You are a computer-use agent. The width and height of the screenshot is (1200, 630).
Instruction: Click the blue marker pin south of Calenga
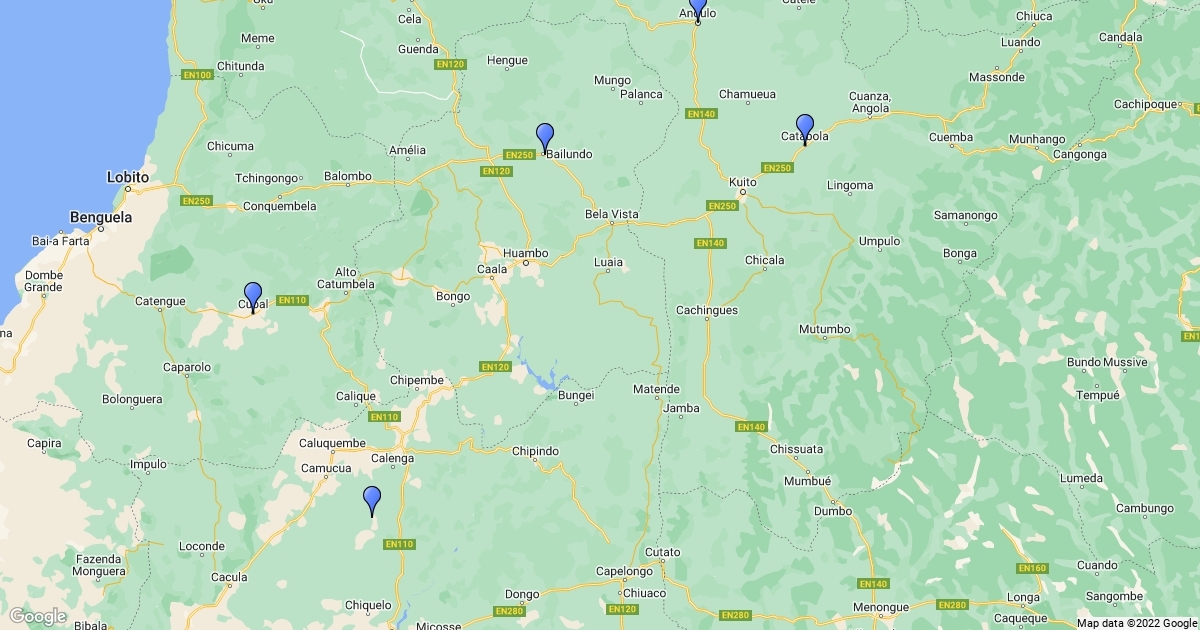[372, 501]
